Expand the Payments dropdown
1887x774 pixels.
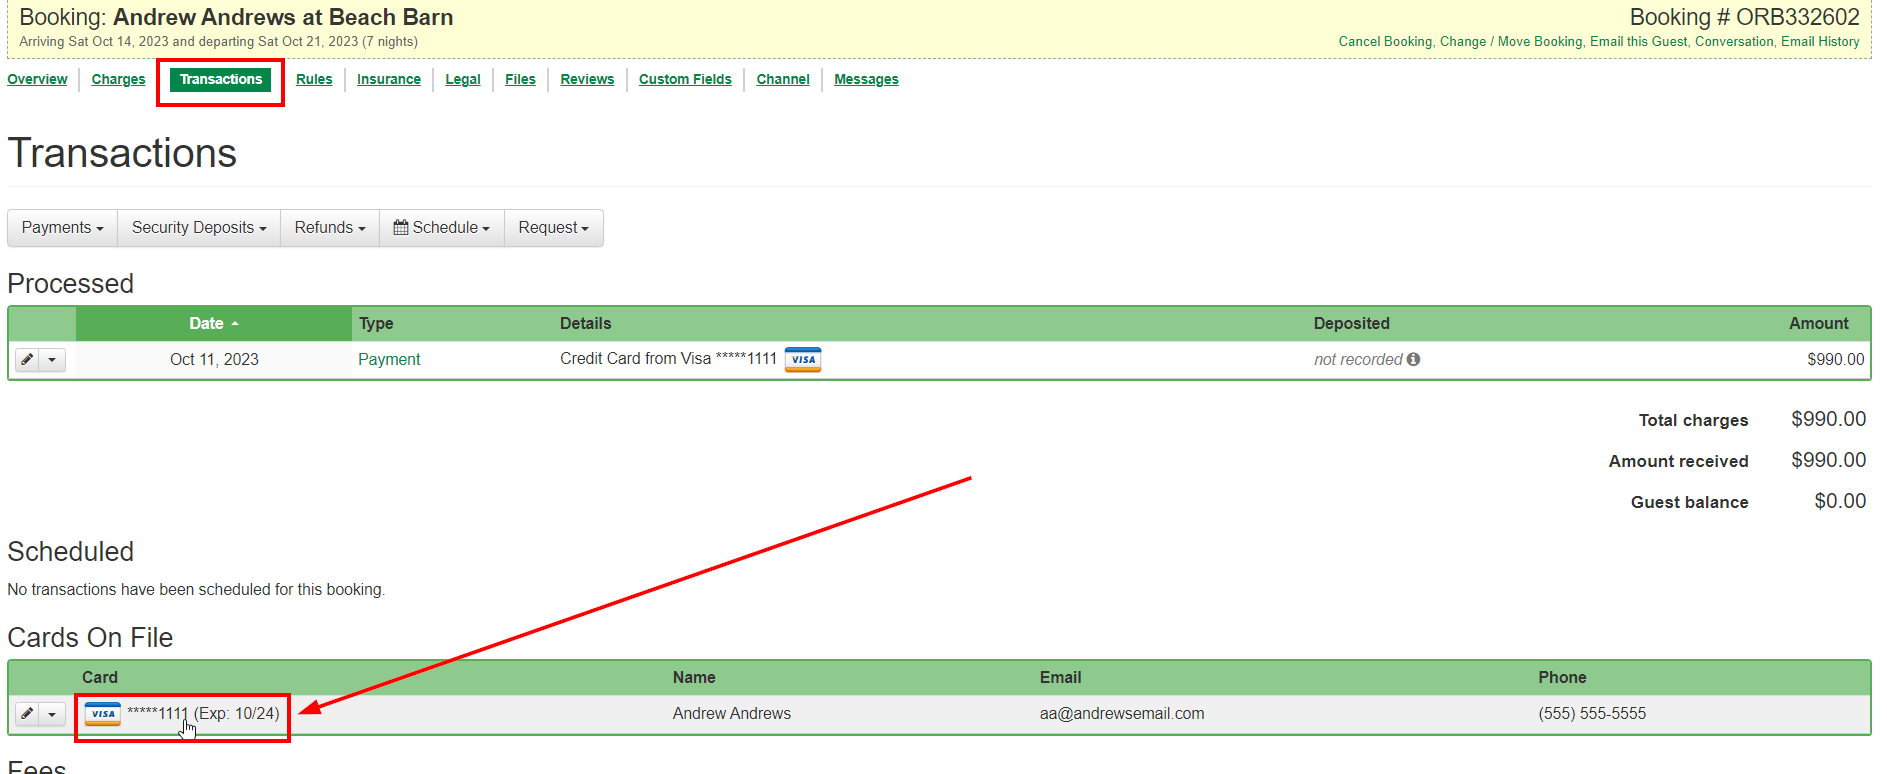62,228
